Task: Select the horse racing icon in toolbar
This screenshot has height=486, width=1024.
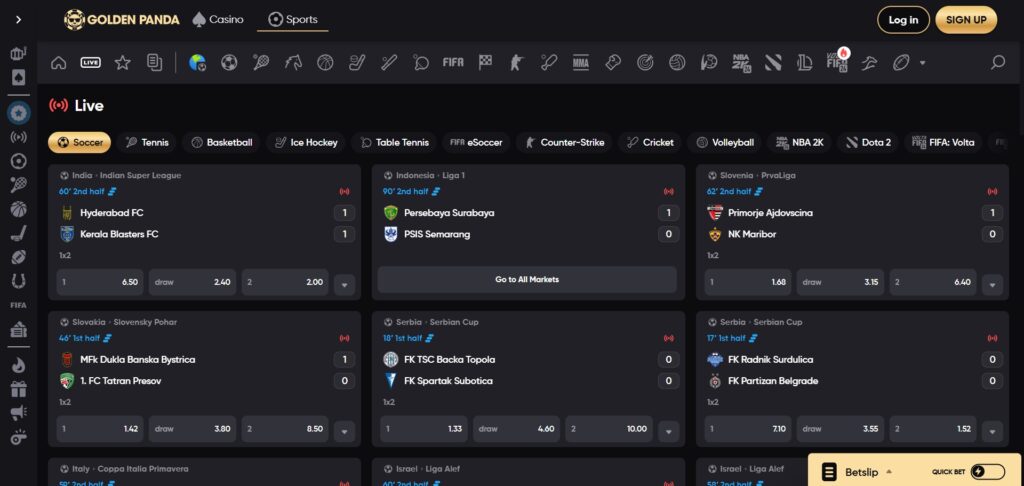Action: click(293, 63)
